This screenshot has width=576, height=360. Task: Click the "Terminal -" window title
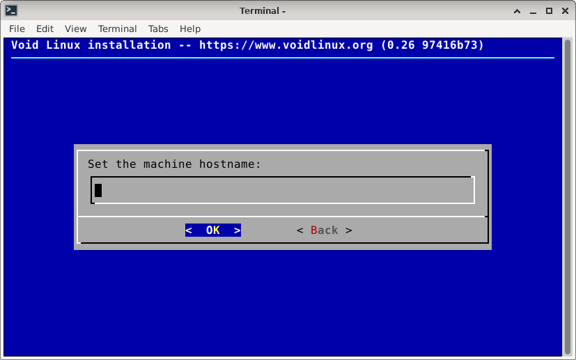263,11
